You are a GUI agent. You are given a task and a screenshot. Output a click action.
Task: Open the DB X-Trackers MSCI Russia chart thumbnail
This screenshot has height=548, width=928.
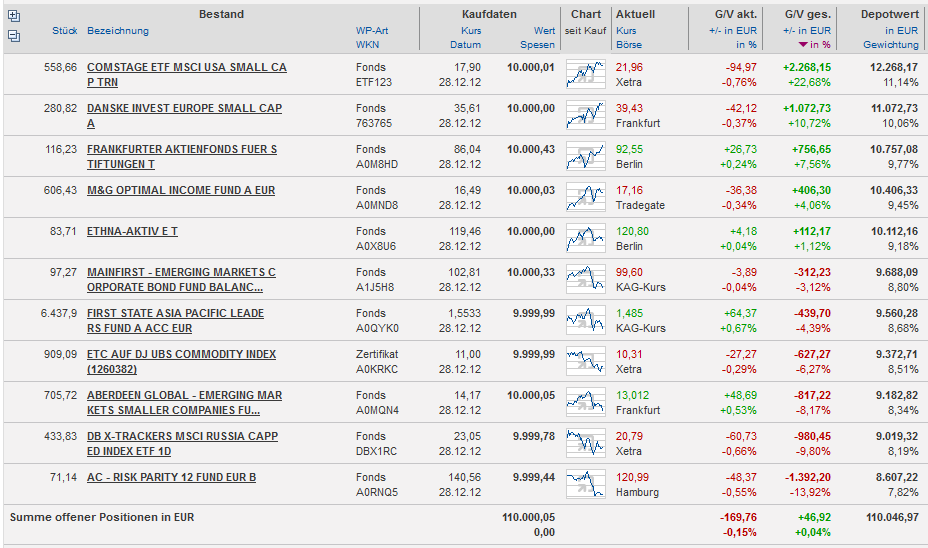click(585, 443)
